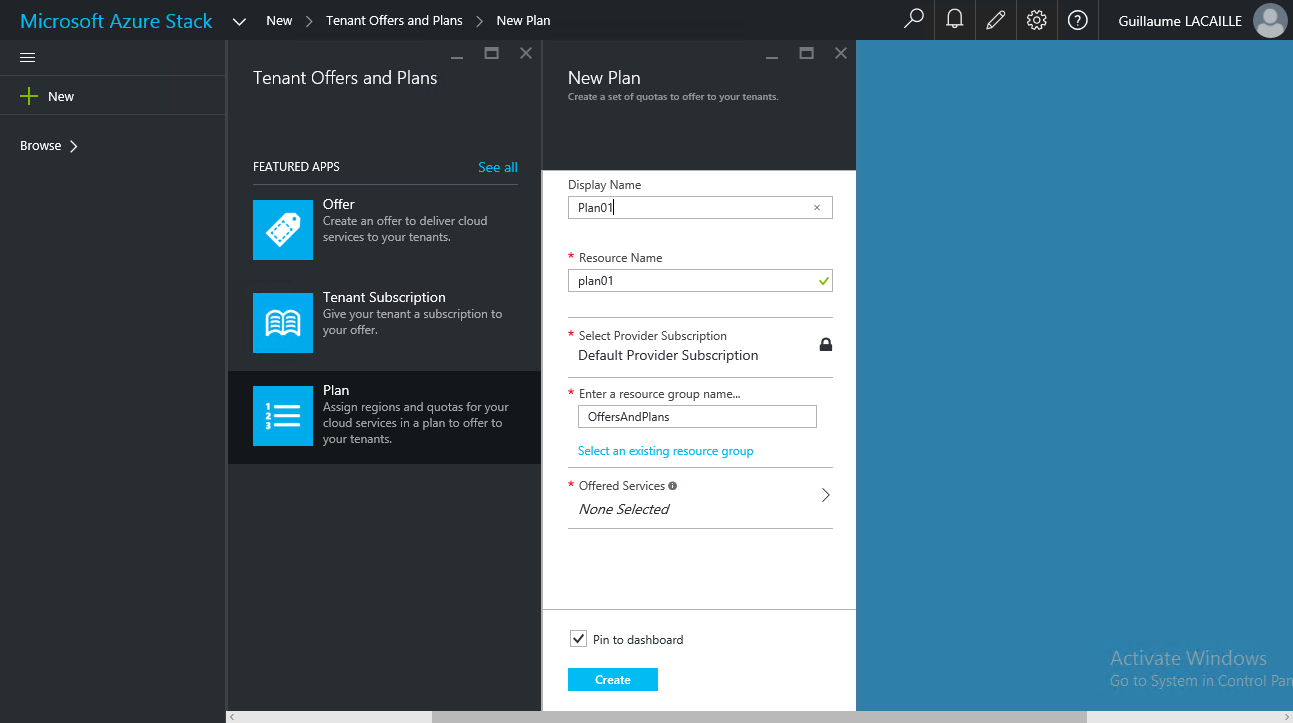Maximize the New Plan blade
This screenshot has height=723, width=1293.
(x=807, y=53)
